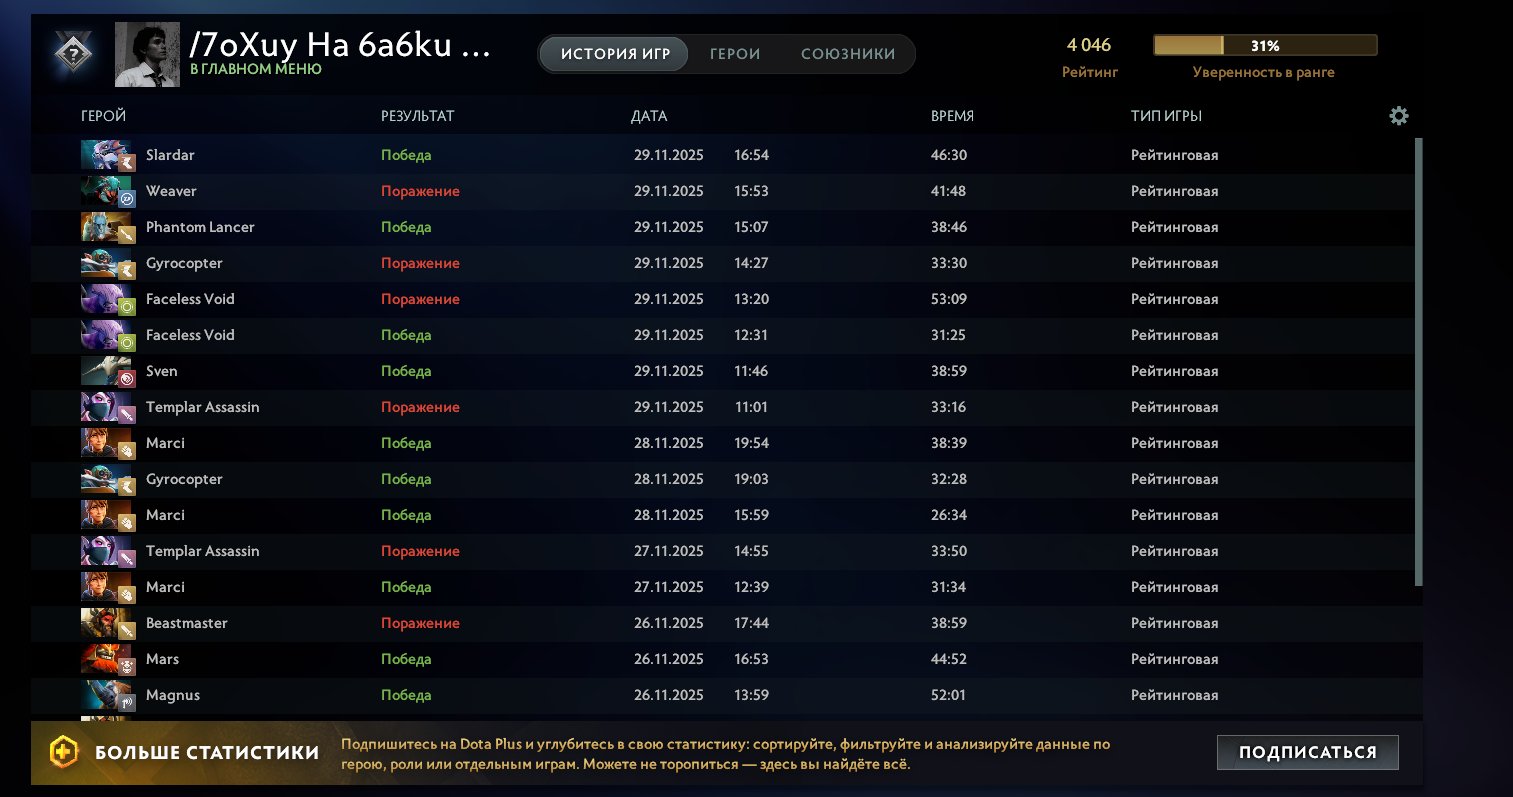Click the Weaver hero portrait icon
Screen dimensions: 1513x797
tap(106, 191)
